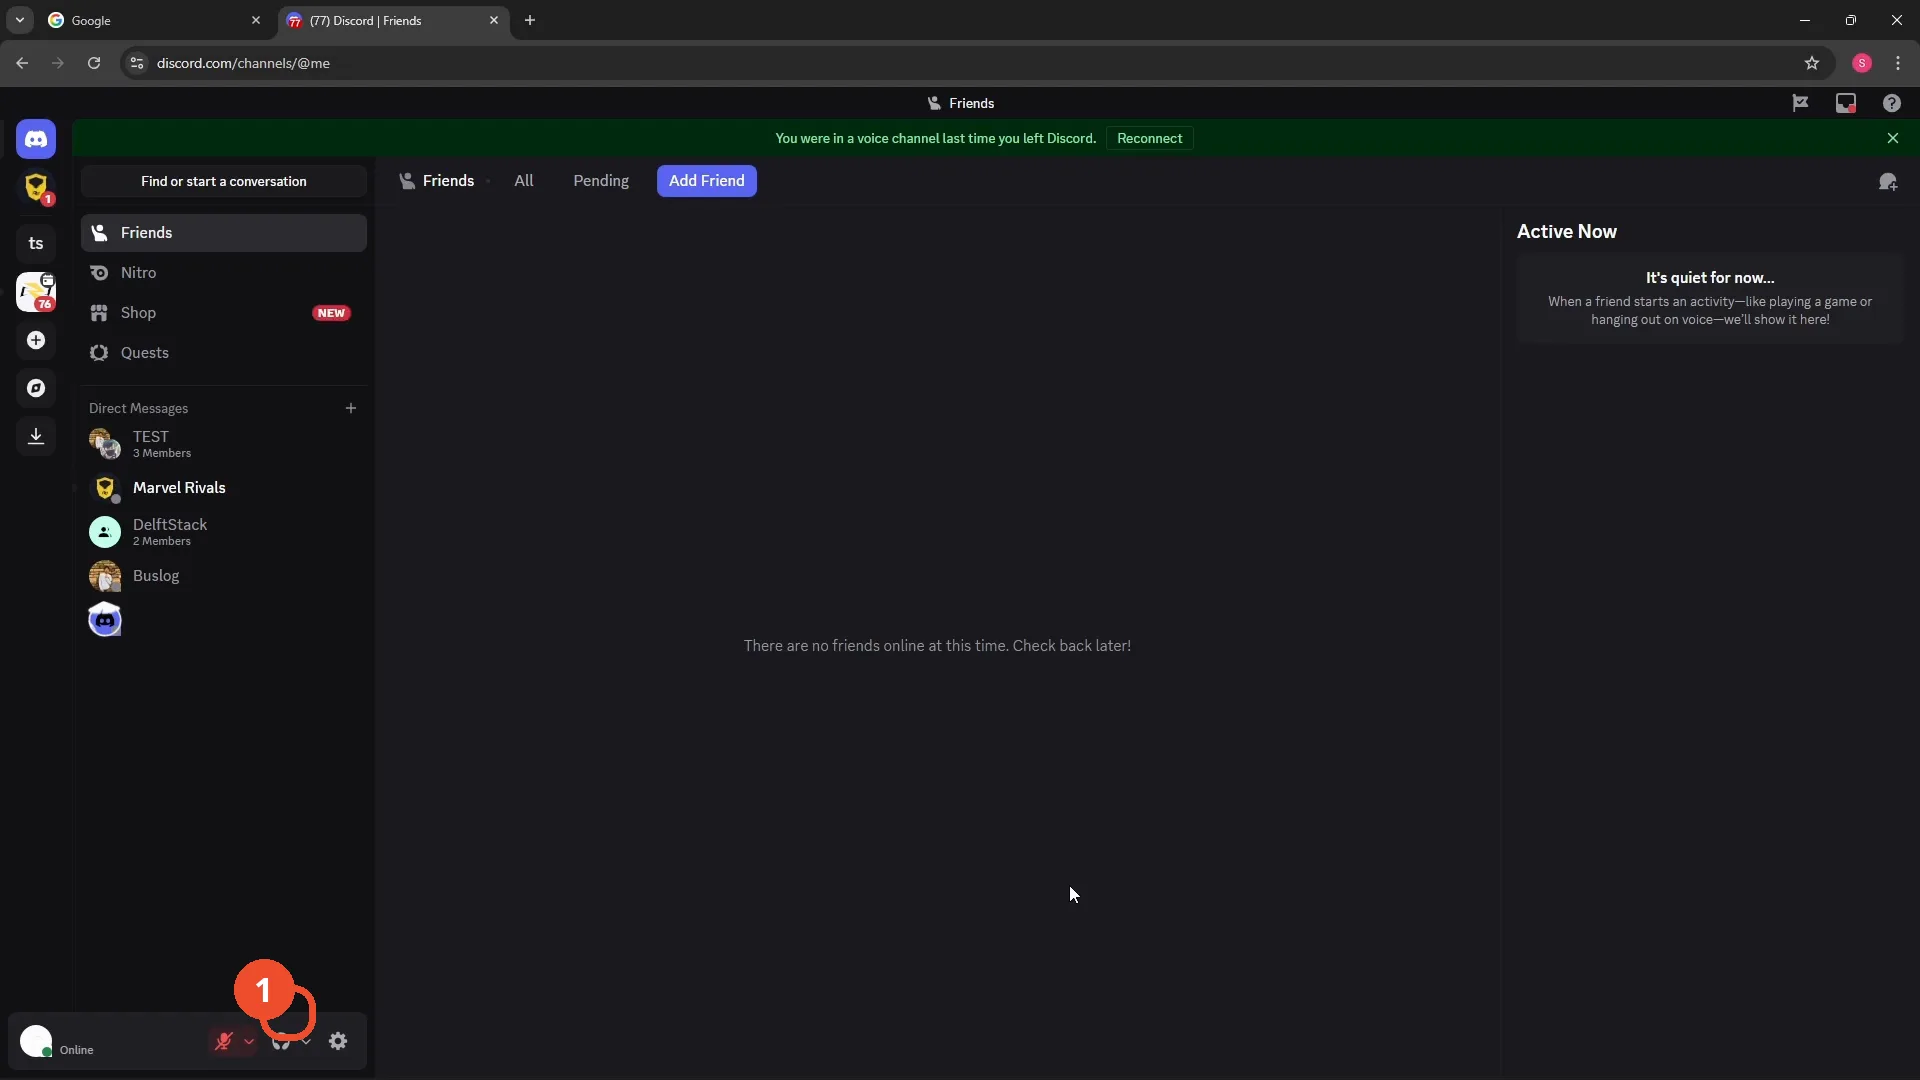The image size is (1920, 1080).
Task: Select Nitro in the sidebar
Action: pos(224,273)
